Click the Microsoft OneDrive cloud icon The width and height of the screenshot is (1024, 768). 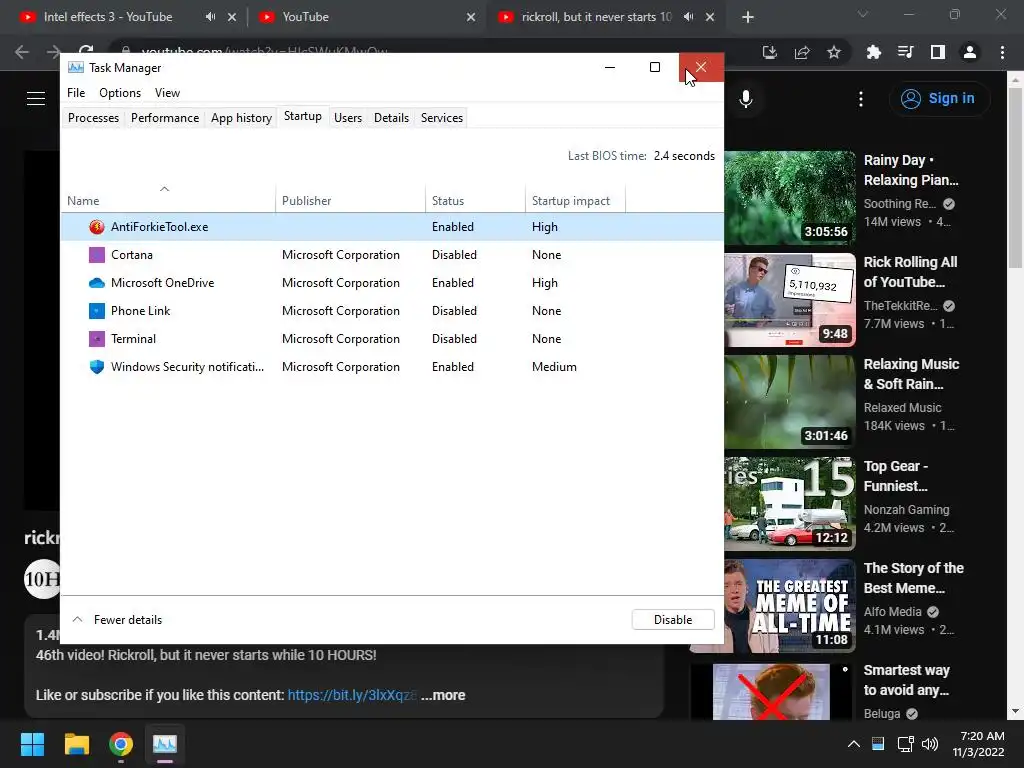97,283
